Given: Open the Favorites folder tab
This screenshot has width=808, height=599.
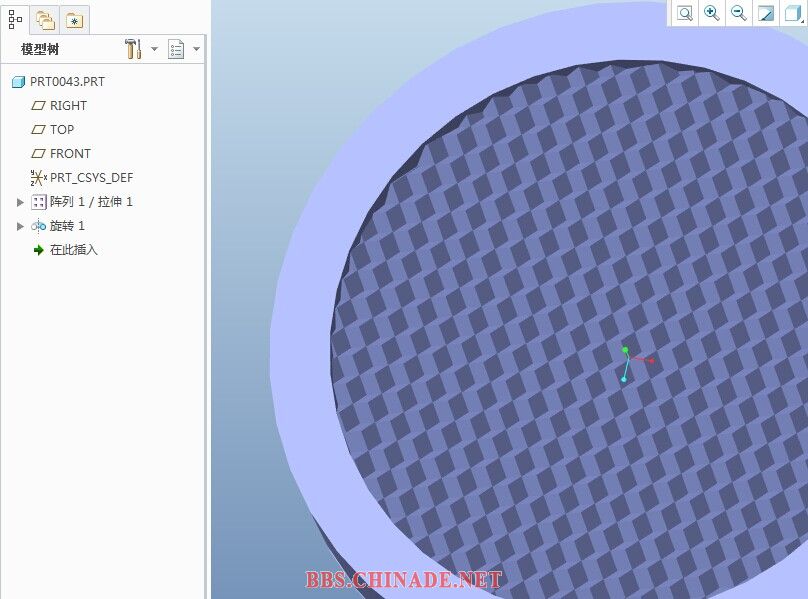Looking at the screenshot, I should 74,18.
